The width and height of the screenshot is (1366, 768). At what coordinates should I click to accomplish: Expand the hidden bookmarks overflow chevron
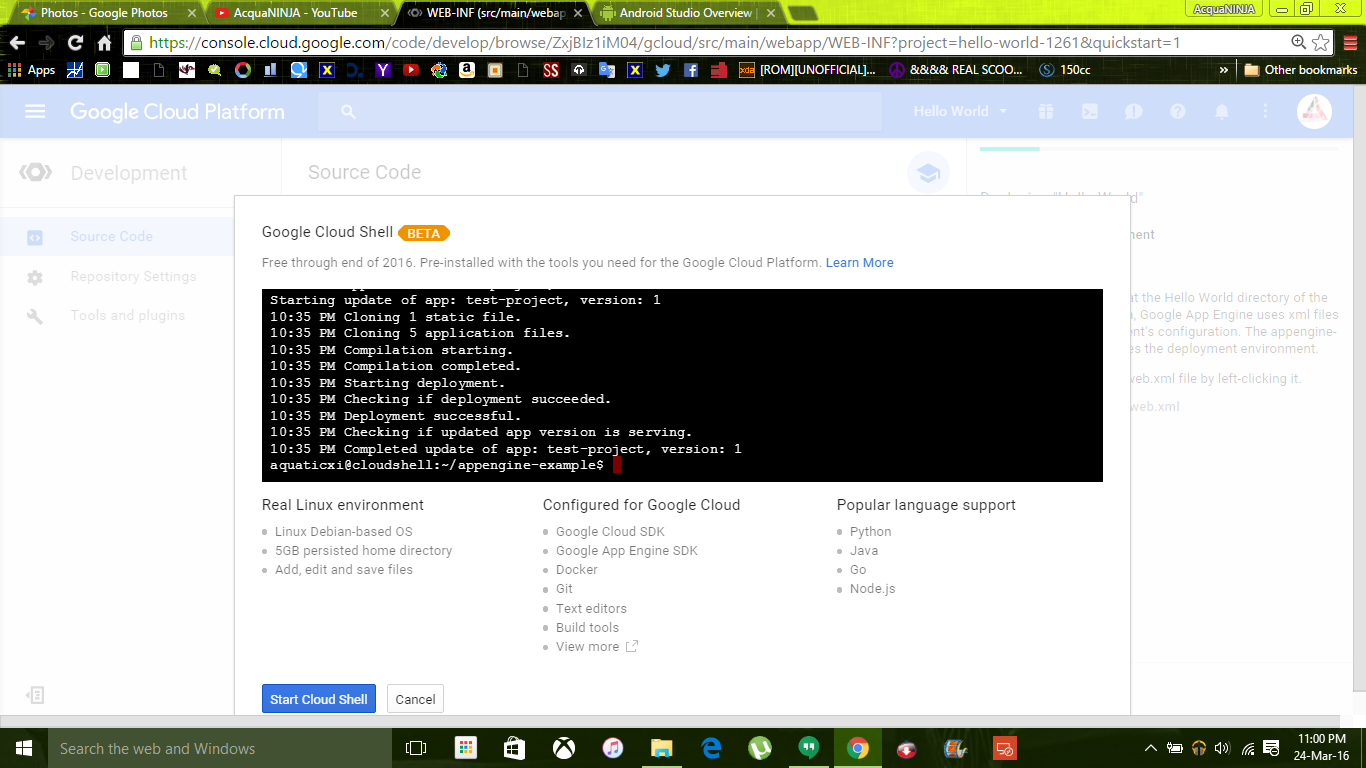(x=1223, y=70)
